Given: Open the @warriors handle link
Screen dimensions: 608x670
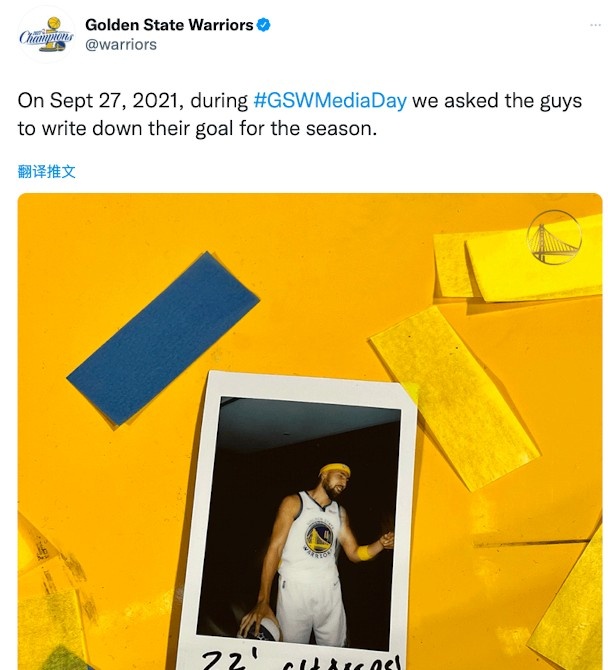Looking at the screenshot, I should point(121,44).
